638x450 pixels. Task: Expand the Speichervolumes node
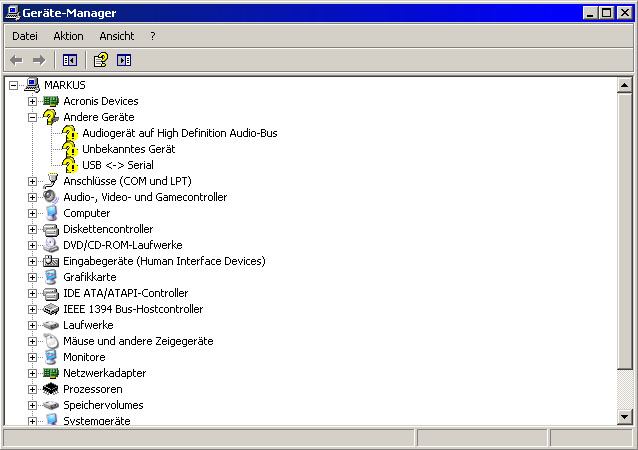[x=33, y=406]
